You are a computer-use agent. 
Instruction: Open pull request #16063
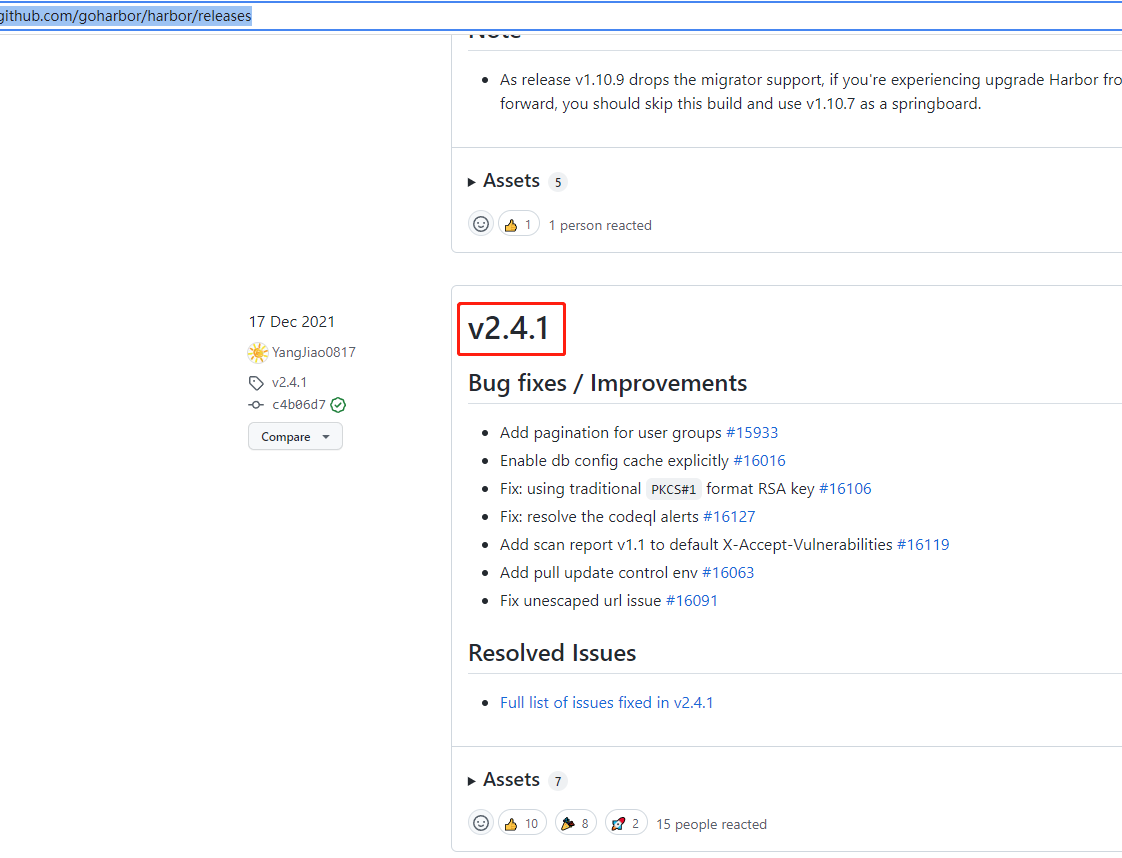(728, 572)
